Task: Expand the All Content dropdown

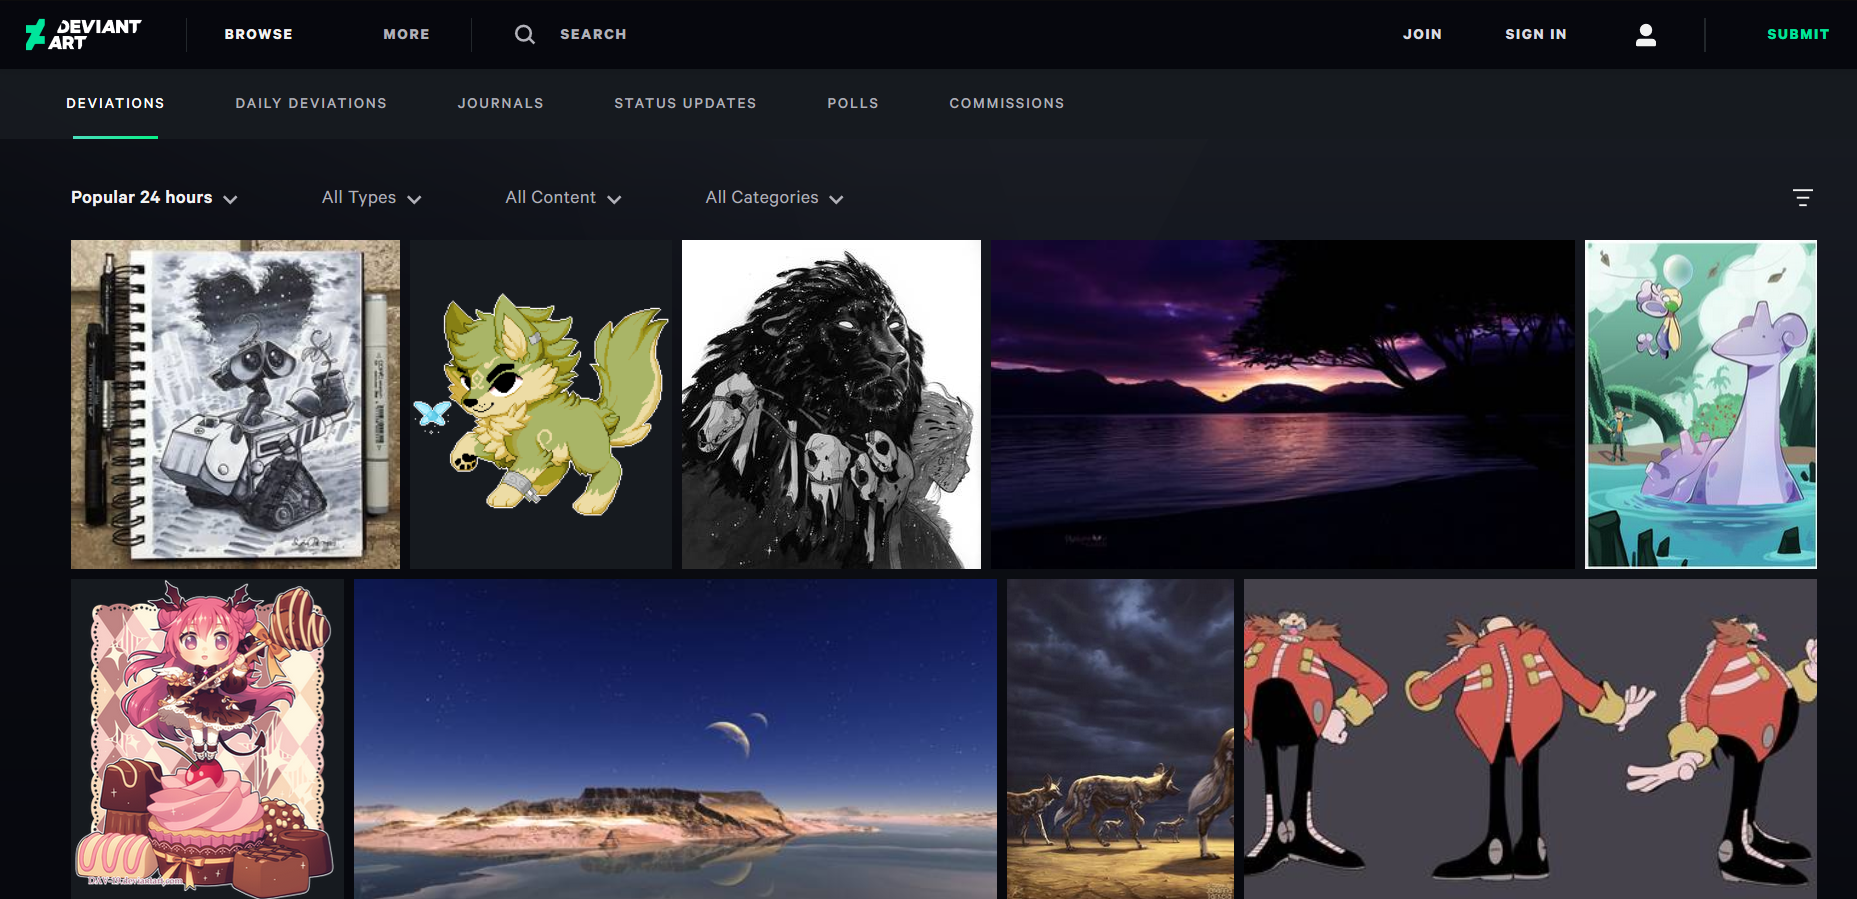Action: click(x=563, y=198)
